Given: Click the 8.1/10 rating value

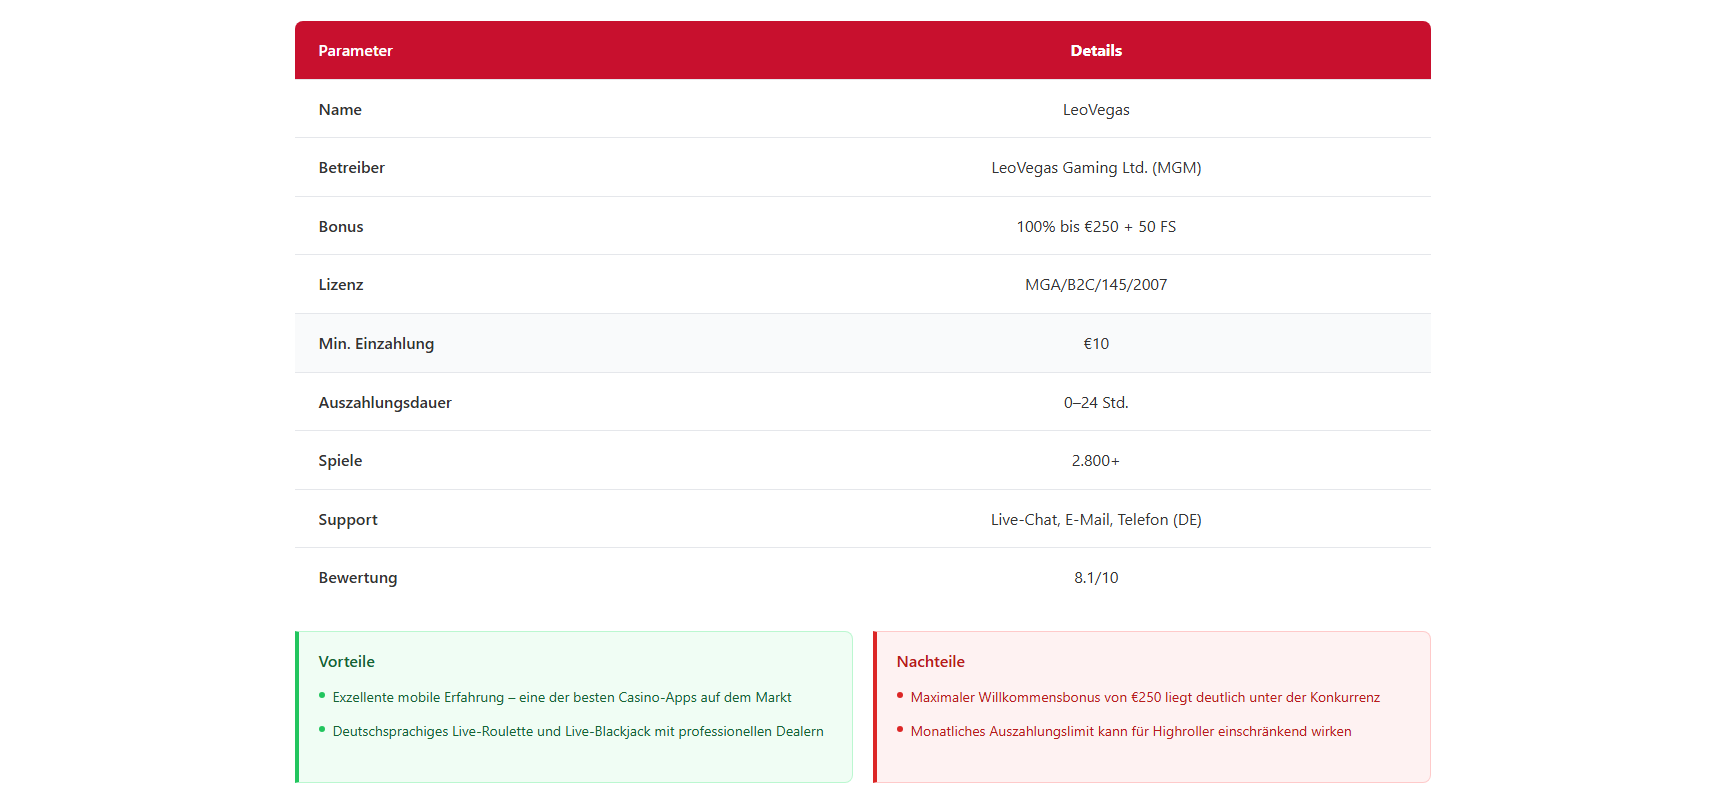Looking at the screenshot, I should pyautogui.click(x=1096, y=578).
